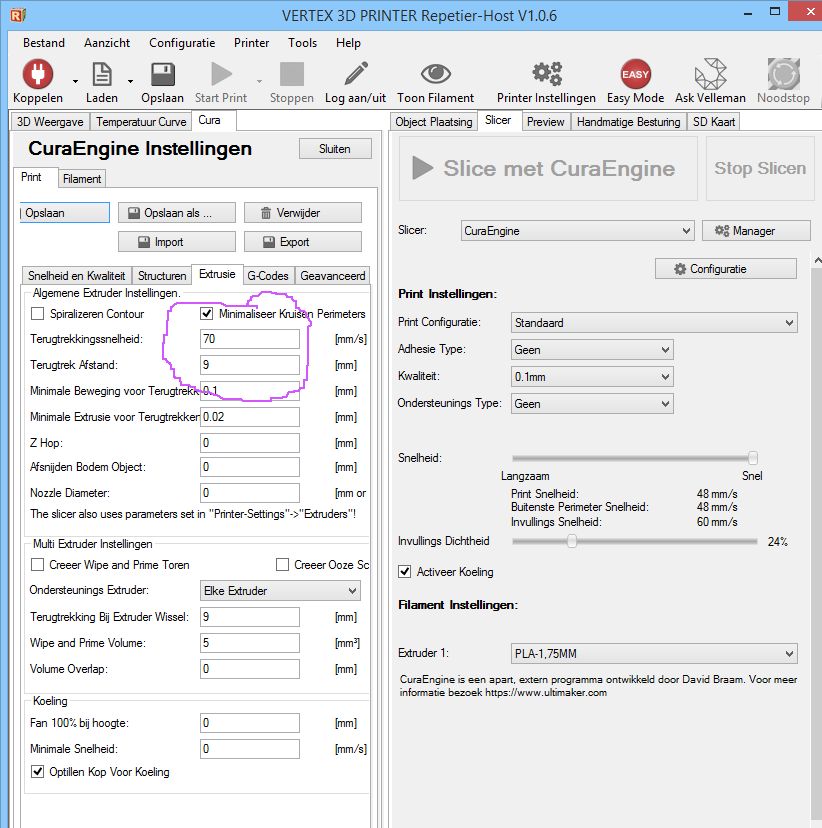Click the Terugtrek Afstand input field

(x=250, y=365)
